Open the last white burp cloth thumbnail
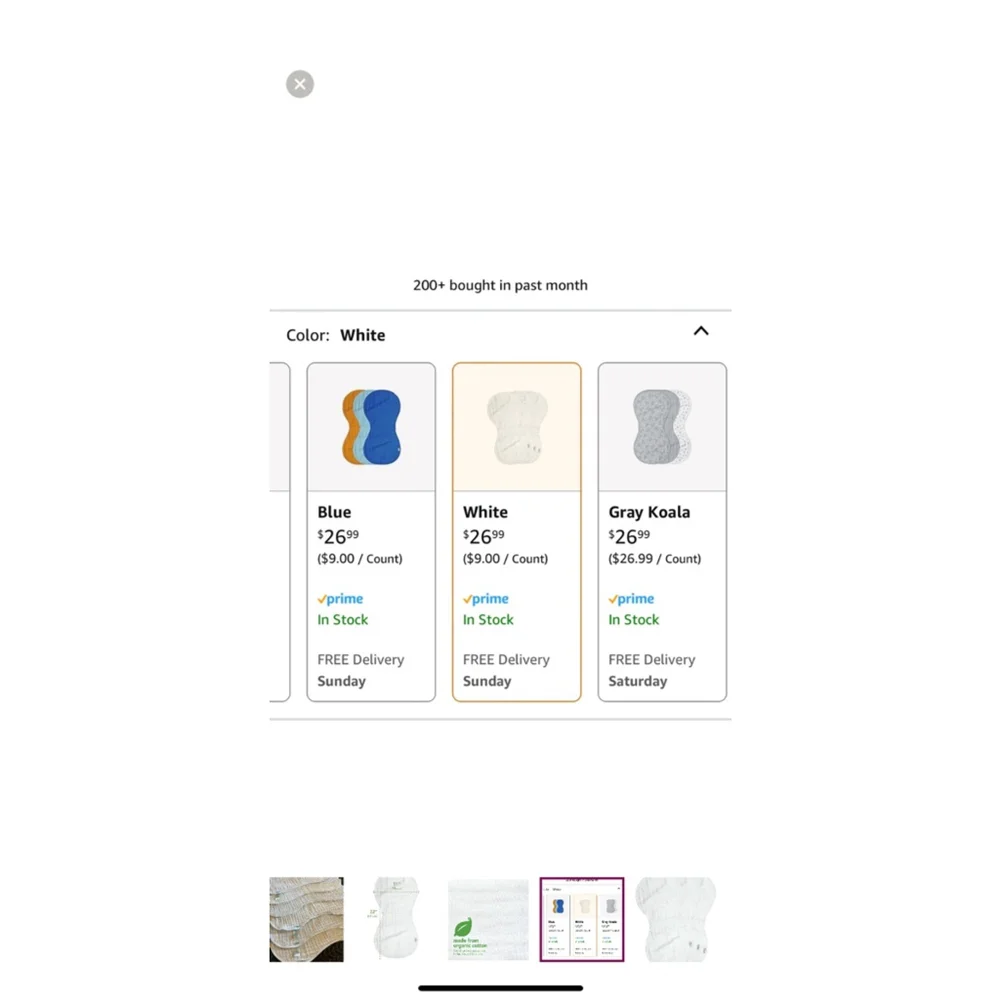 (676, 919)
